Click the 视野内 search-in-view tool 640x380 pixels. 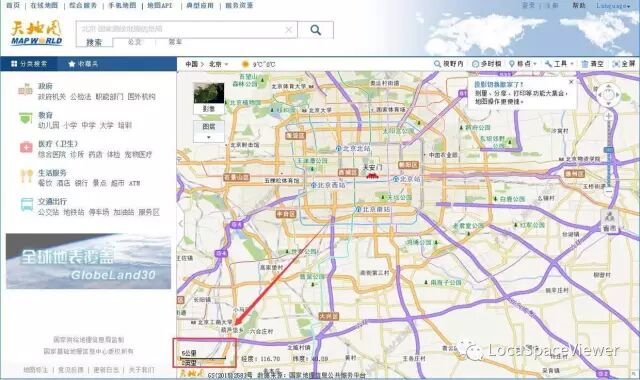[x=449, y=64]
